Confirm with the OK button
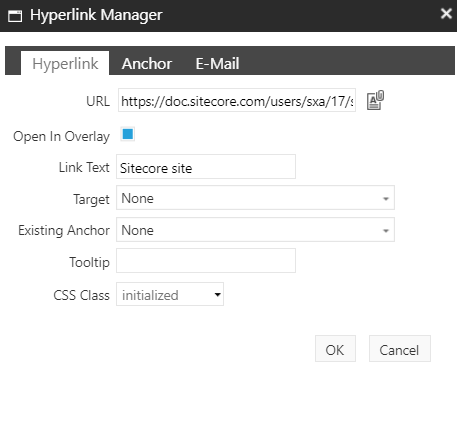The width and height of the screenshot is (457, 421). [x=335, y=349]
